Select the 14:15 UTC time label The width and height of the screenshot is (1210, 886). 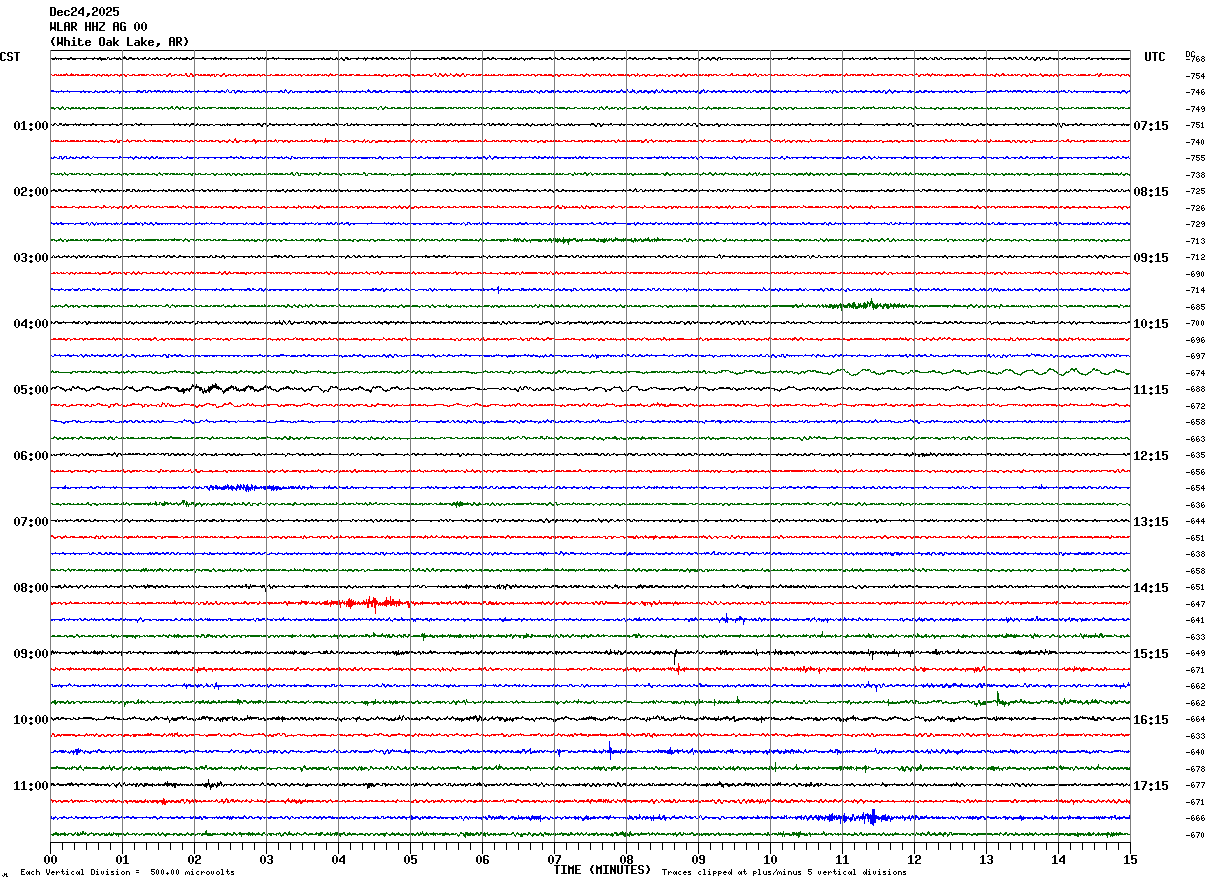pos(1150,588)
